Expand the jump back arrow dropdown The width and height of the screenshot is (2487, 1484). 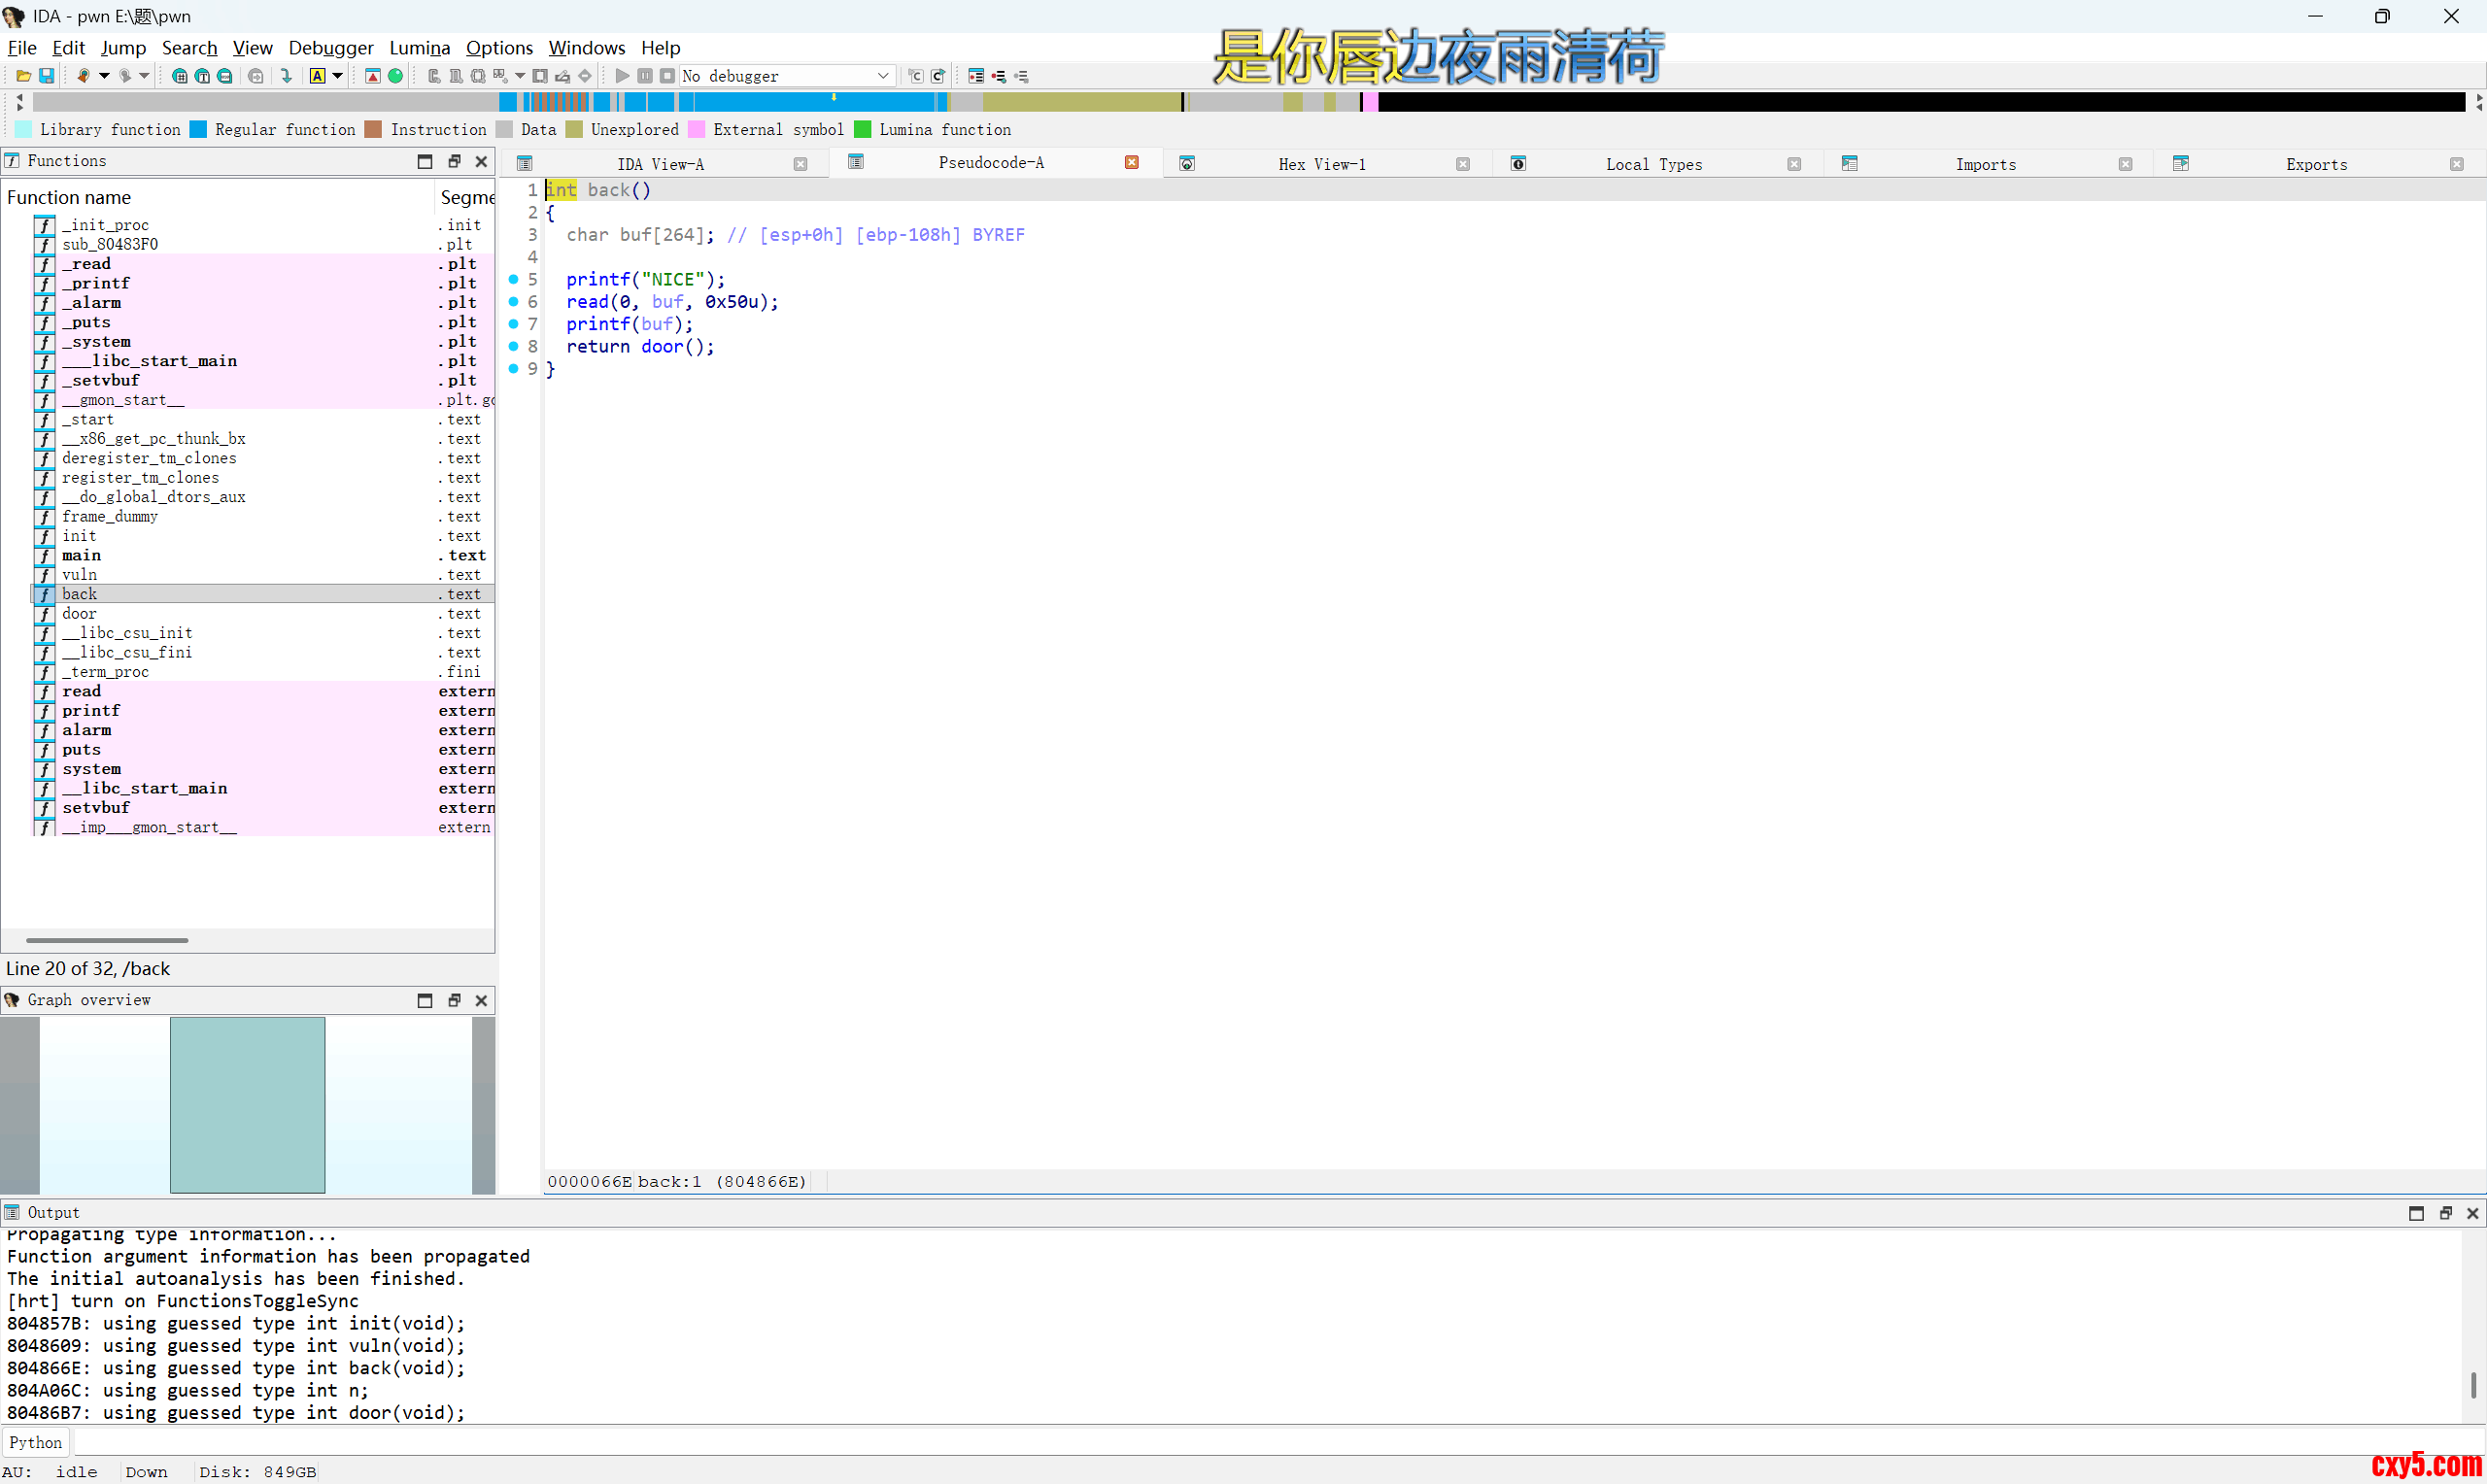104,76
